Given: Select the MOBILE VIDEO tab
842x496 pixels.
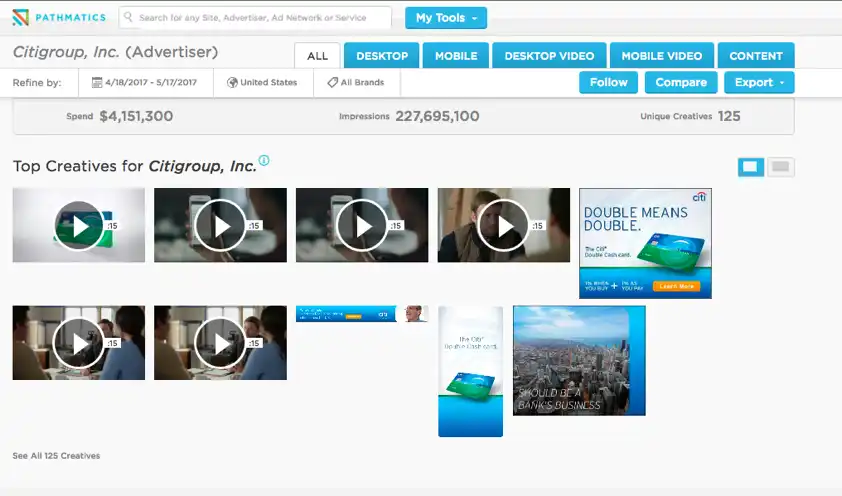Looking at the screenshot, I should point(662,56).
